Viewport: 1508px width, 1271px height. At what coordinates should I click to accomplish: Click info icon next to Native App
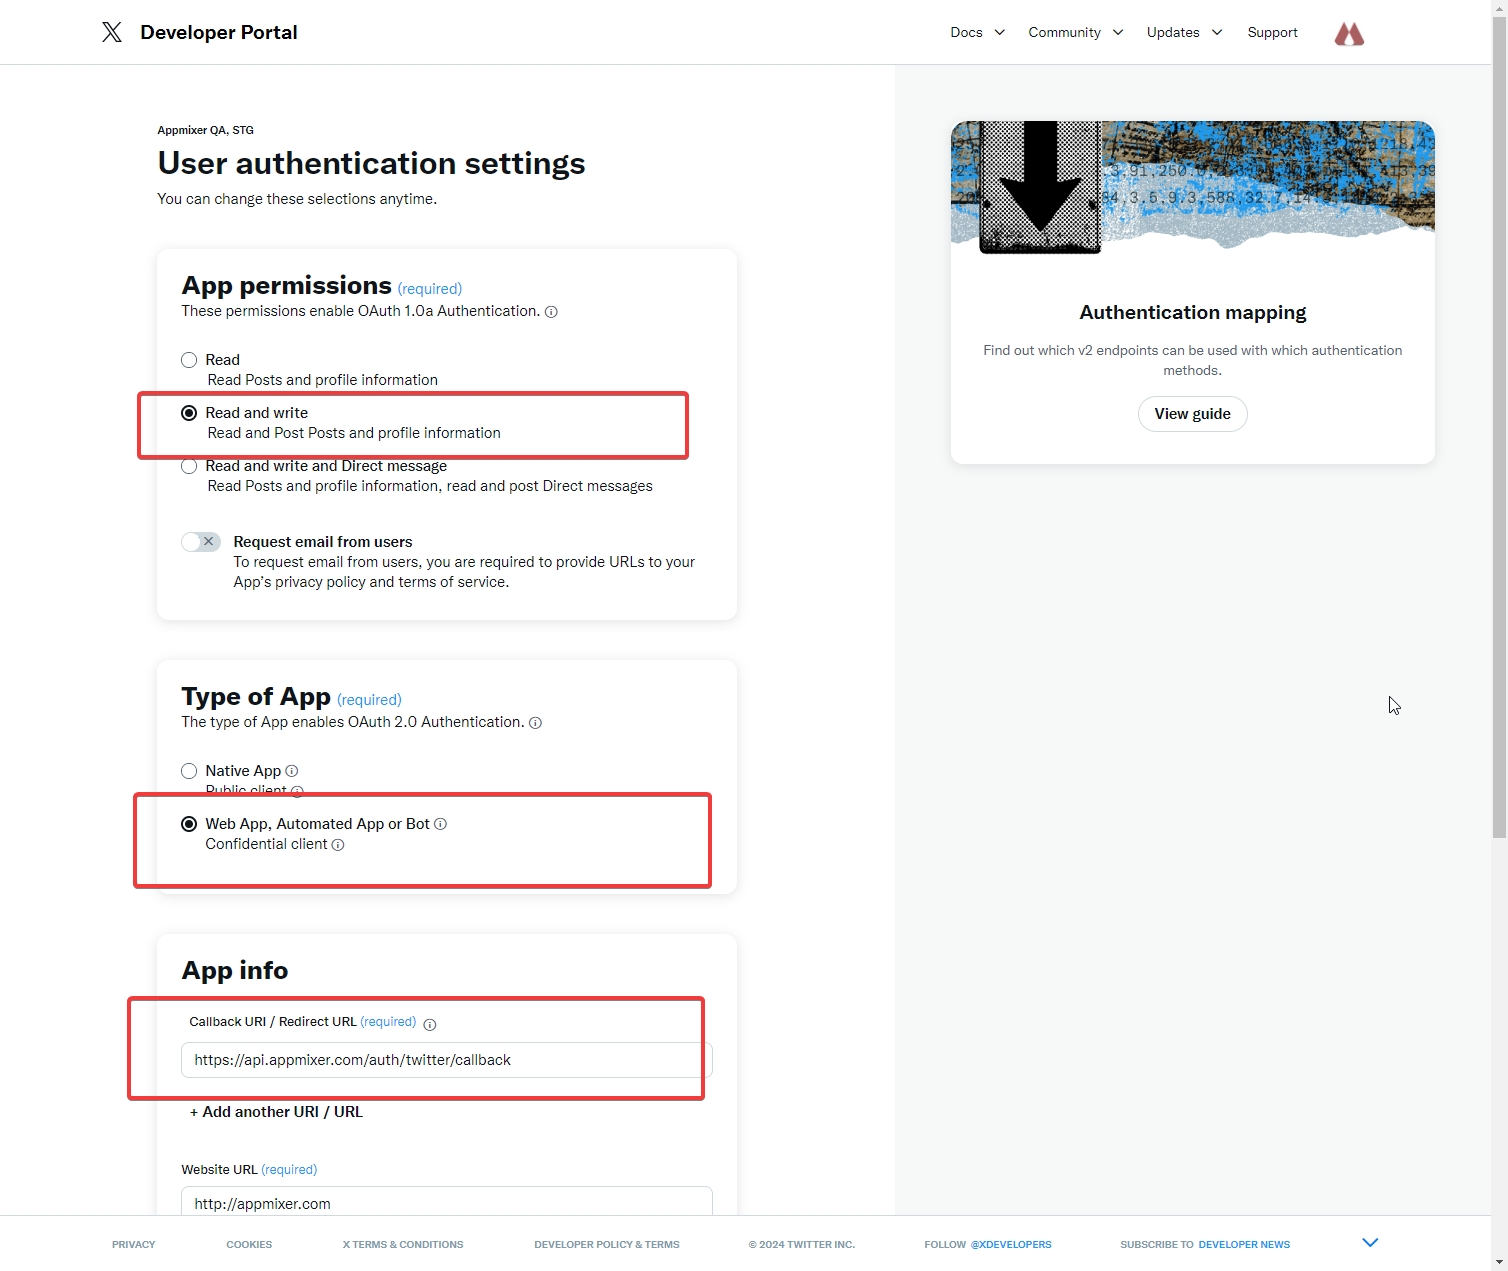pos(292,771)
